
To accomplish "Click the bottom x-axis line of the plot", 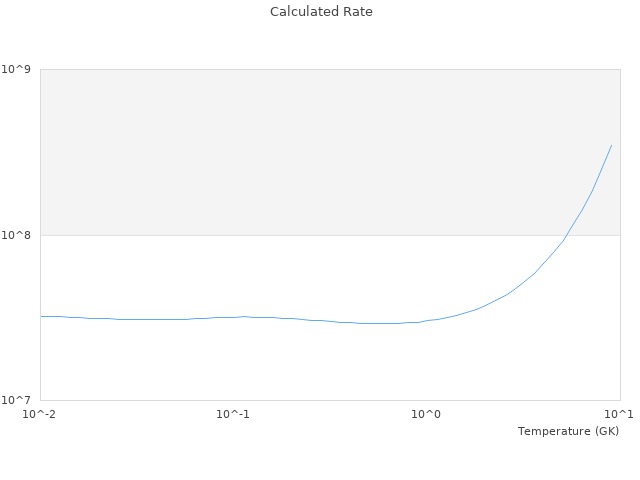I will click(300, 400).
